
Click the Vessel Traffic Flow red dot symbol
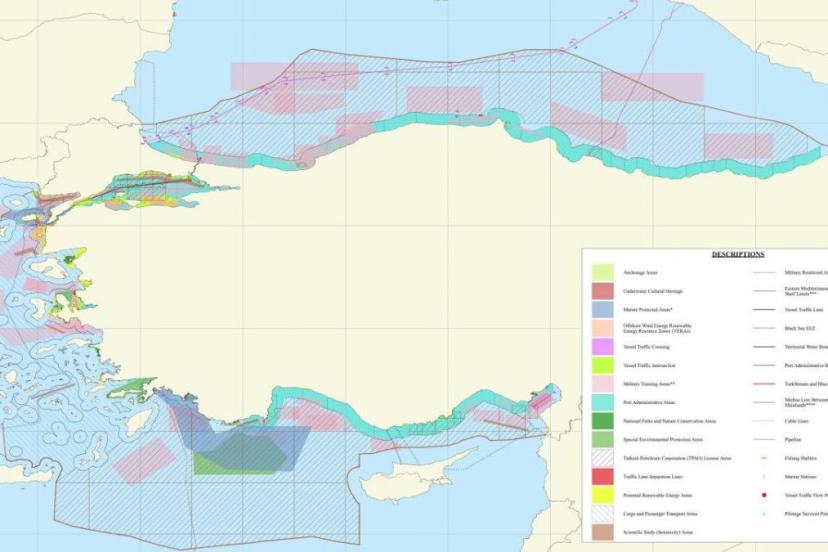click(x=764, y=495)
